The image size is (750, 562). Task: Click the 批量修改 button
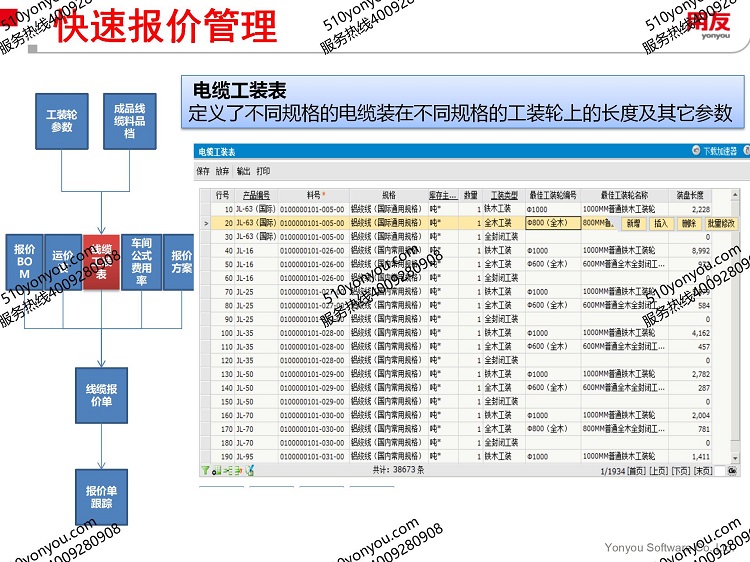pos(721,223)
